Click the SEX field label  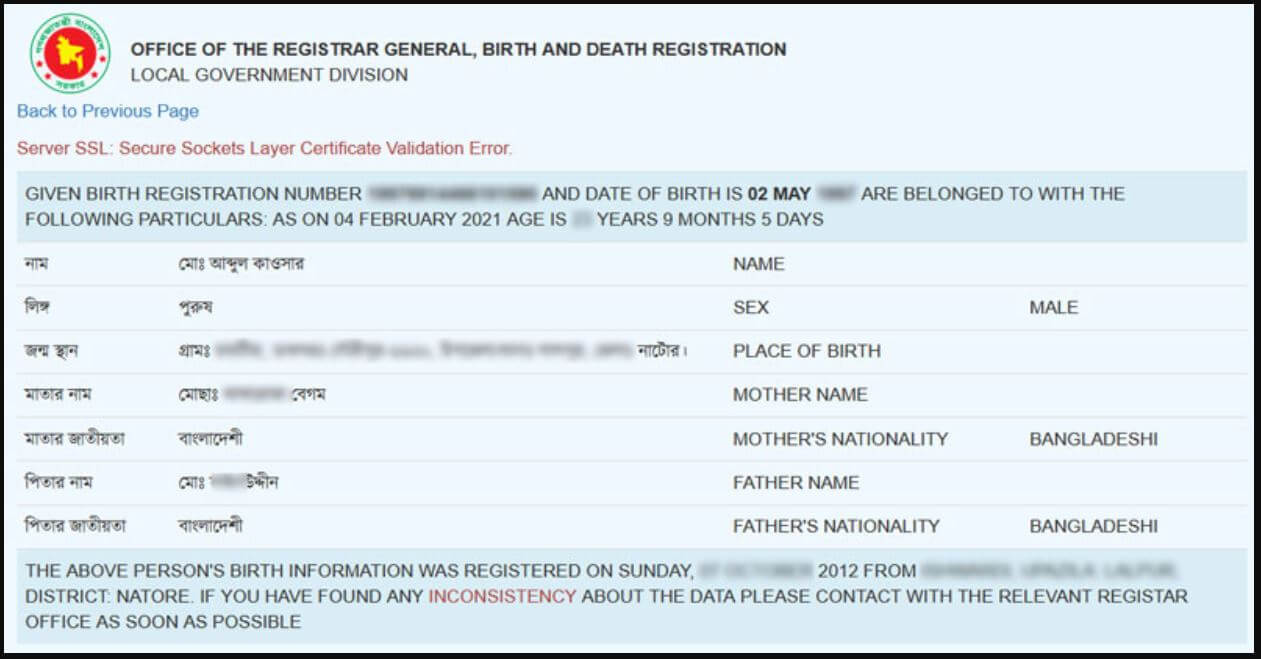pos(751,308)
